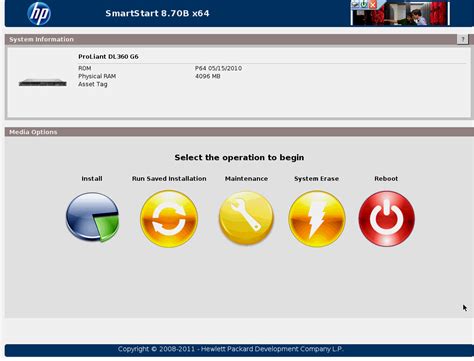This screenshot has height=361, width=474.
Task: Select the 'ProLiant DL360 G6' model title
Action: [108, 57]
